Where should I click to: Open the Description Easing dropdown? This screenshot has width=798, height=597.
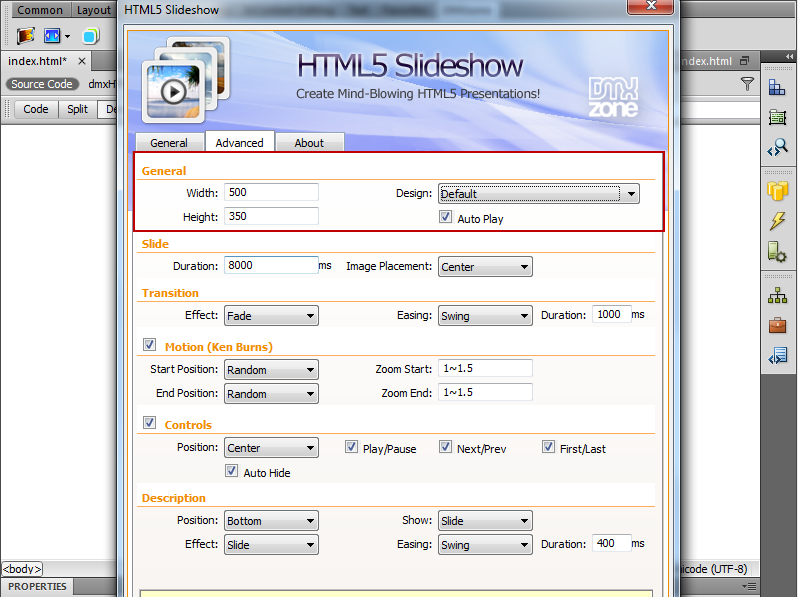pos(485,545)
